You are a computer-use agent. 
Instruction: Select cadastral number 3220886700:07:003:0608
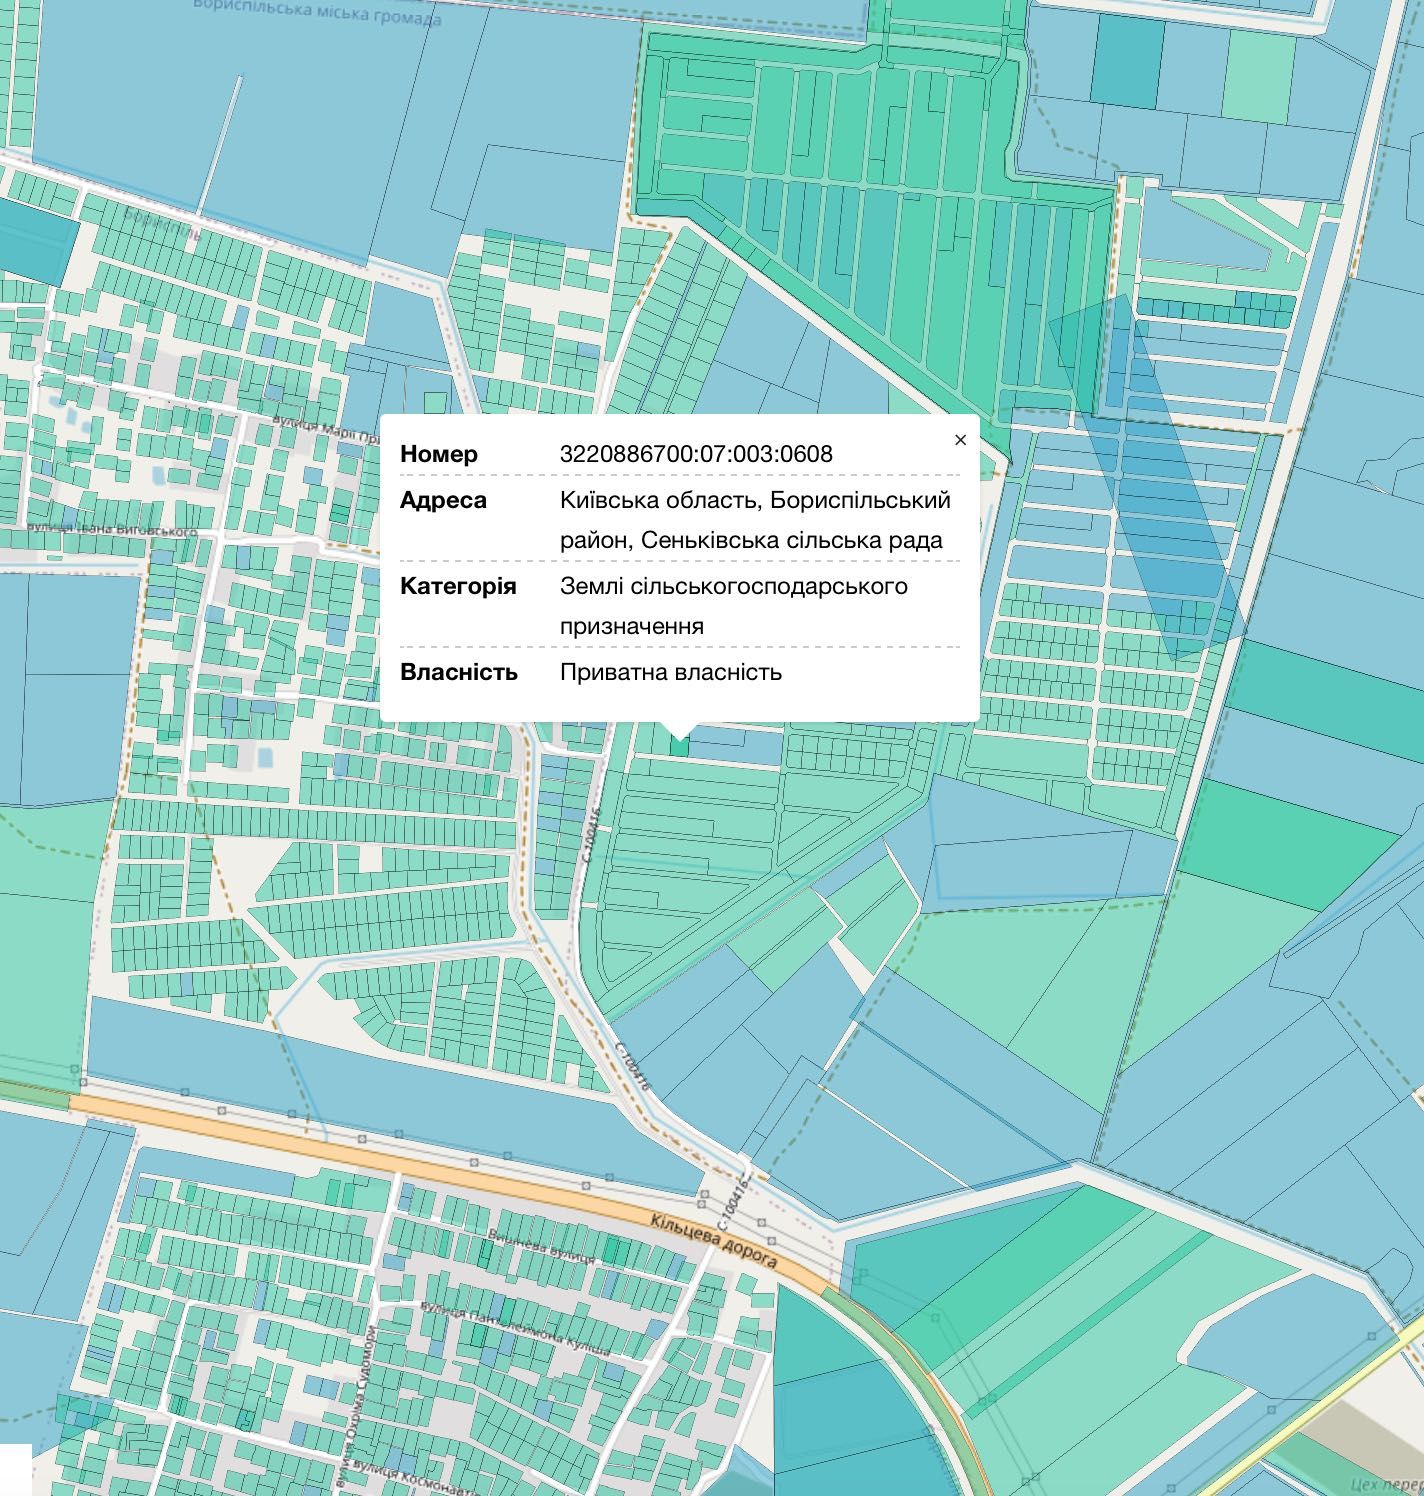pyautogui.click(x=696, y=454)
